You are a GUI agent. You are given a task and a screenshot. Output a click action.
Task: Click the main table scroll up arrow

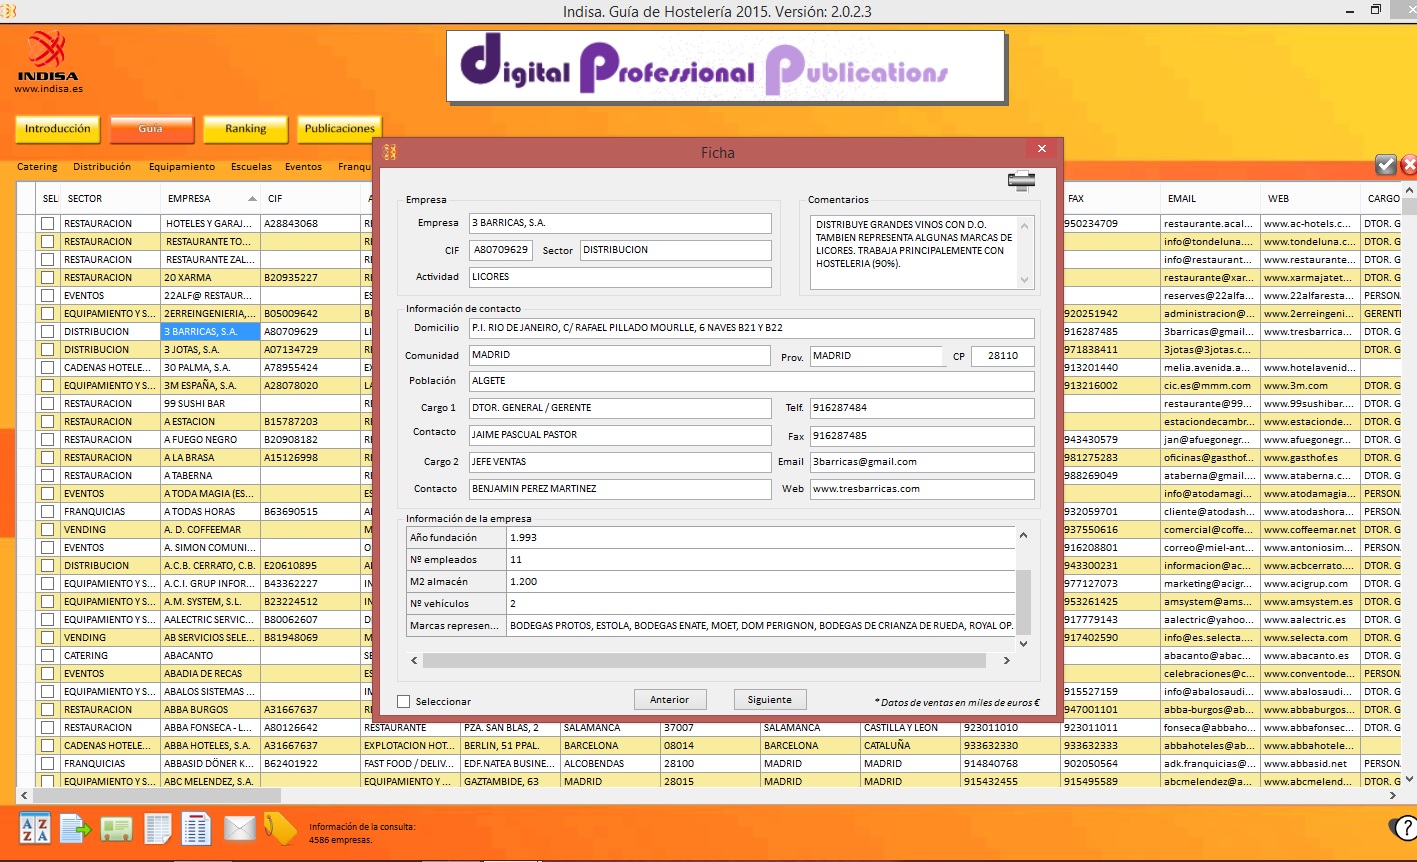(x=1409, y=190)
